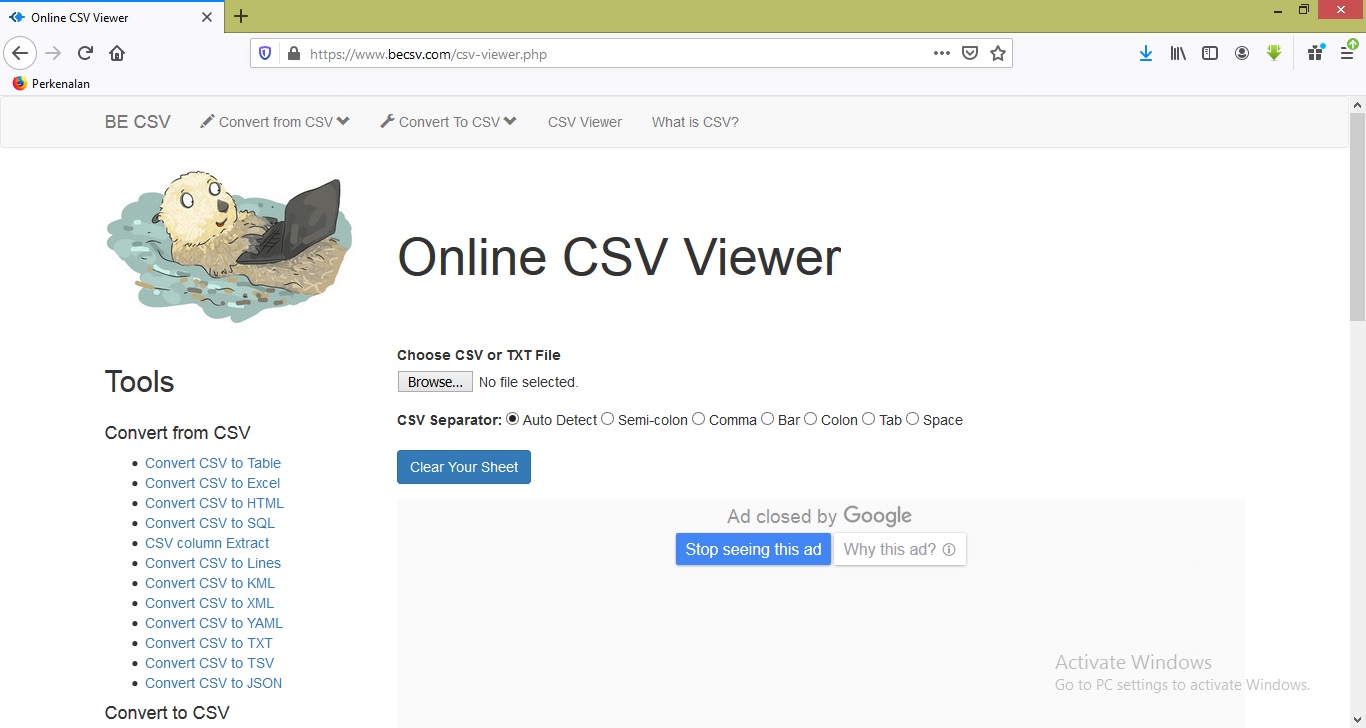This screenshot has height=728, width=1366.
Task: Pick the Tab separator radio button
Action: (x=868, y=419)
